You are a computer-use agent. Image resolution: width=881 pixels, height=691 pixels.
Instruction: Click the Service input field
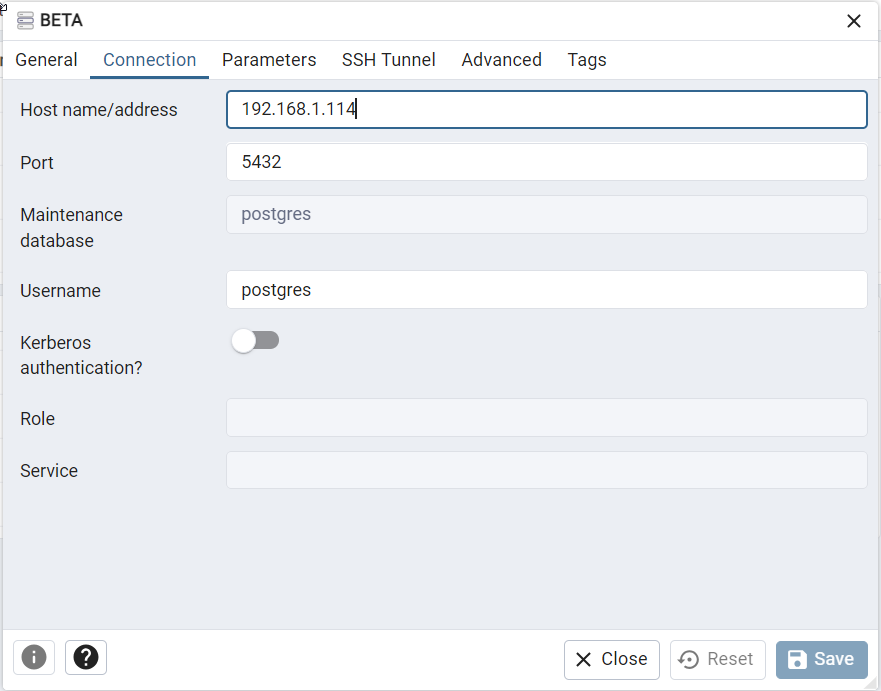coord(546,470)
